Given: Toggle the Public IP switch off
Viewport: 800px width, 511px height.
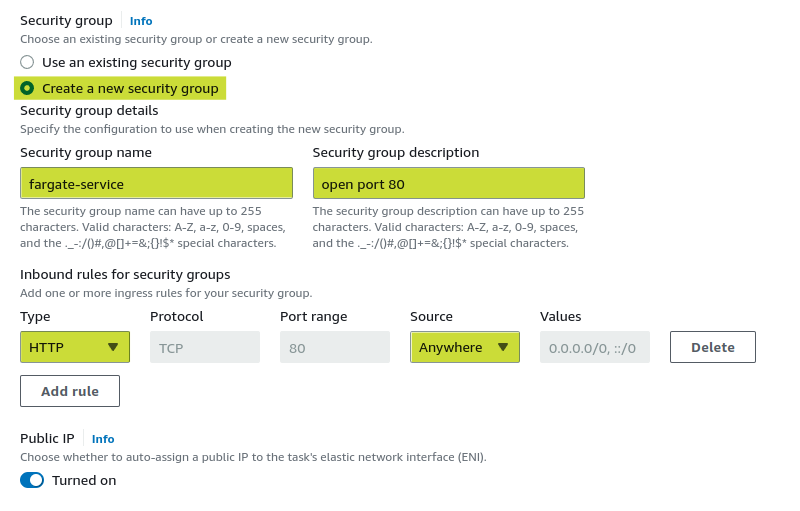Looking at the screenshot, I should click(32, 480).
